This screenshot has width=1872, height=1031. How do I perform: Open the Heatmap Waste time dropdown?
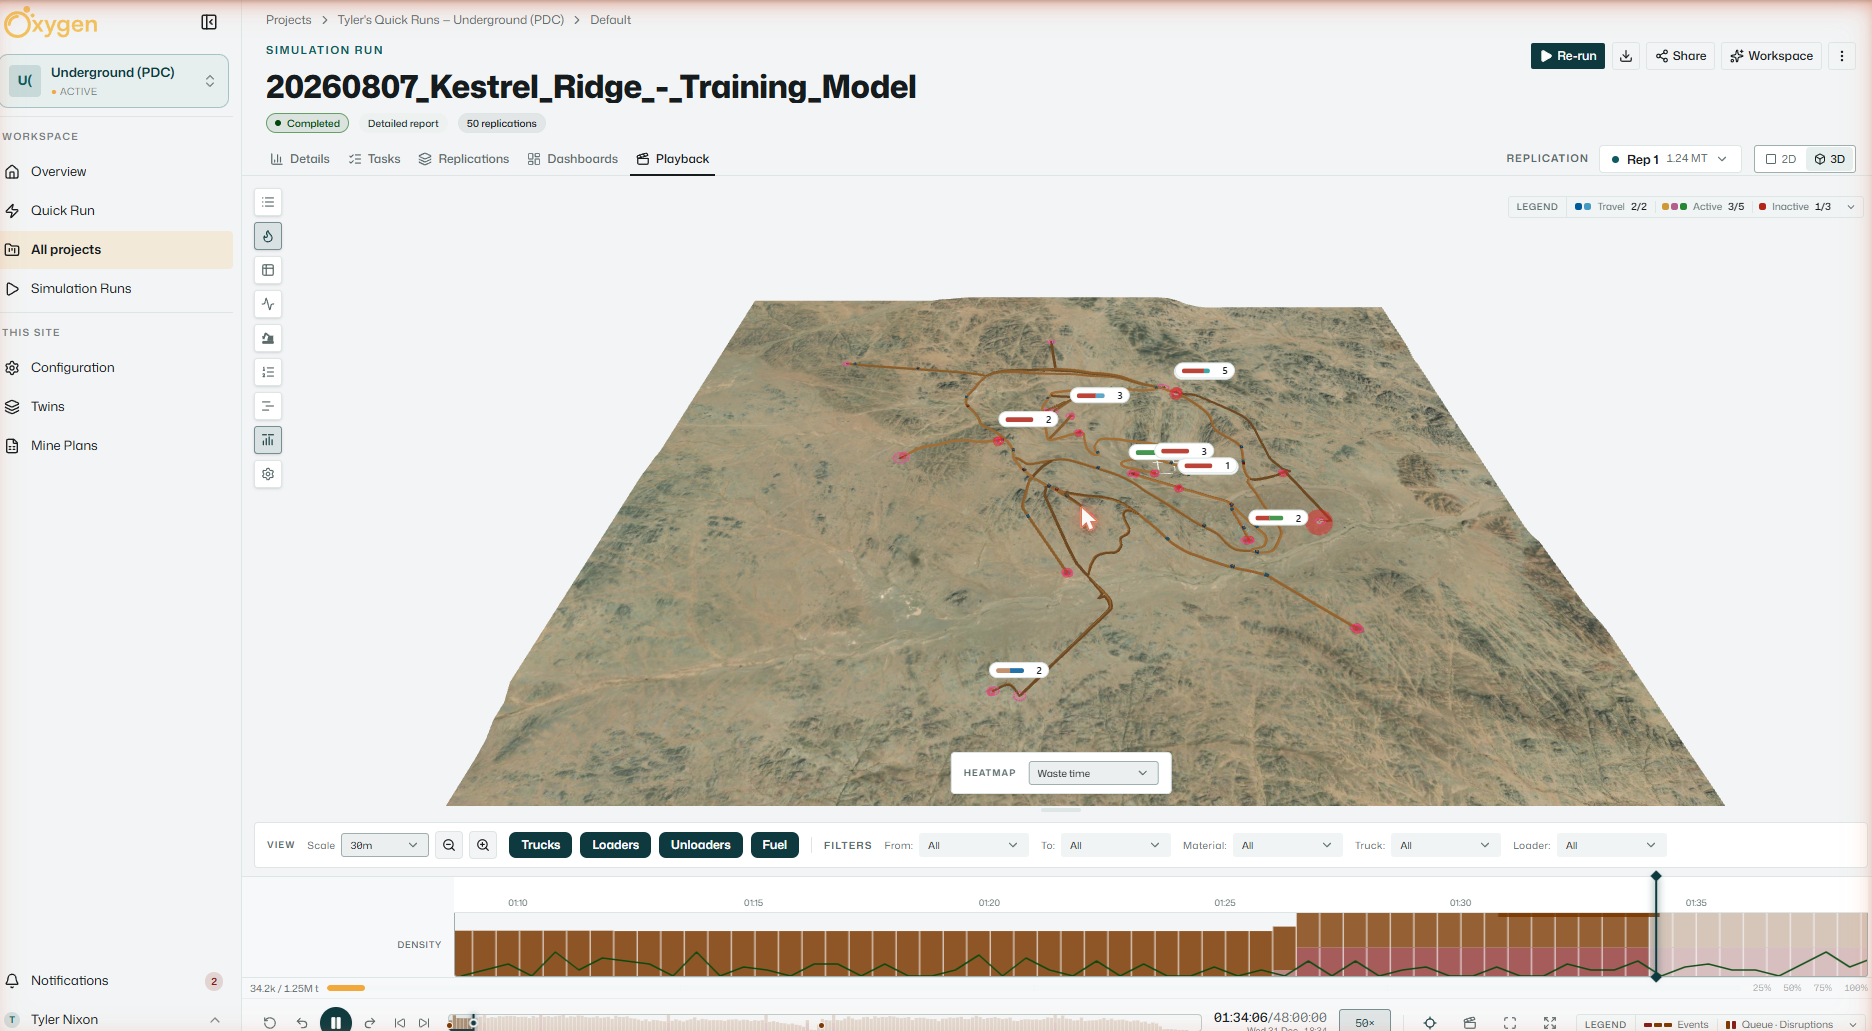coord(1093,773)
